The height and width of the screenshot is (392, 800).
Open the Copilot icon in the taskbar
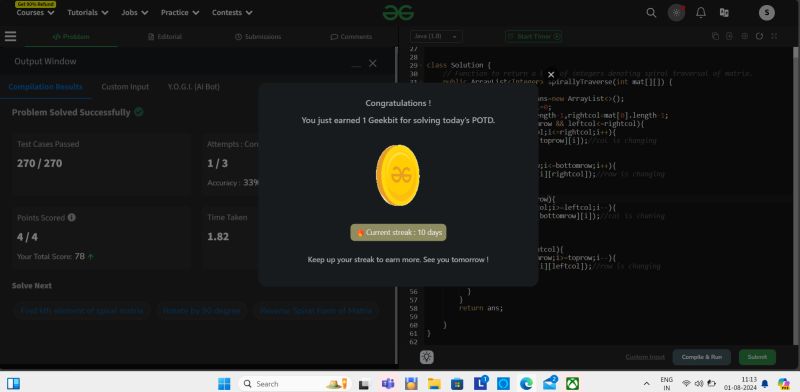tap(784, 383)
